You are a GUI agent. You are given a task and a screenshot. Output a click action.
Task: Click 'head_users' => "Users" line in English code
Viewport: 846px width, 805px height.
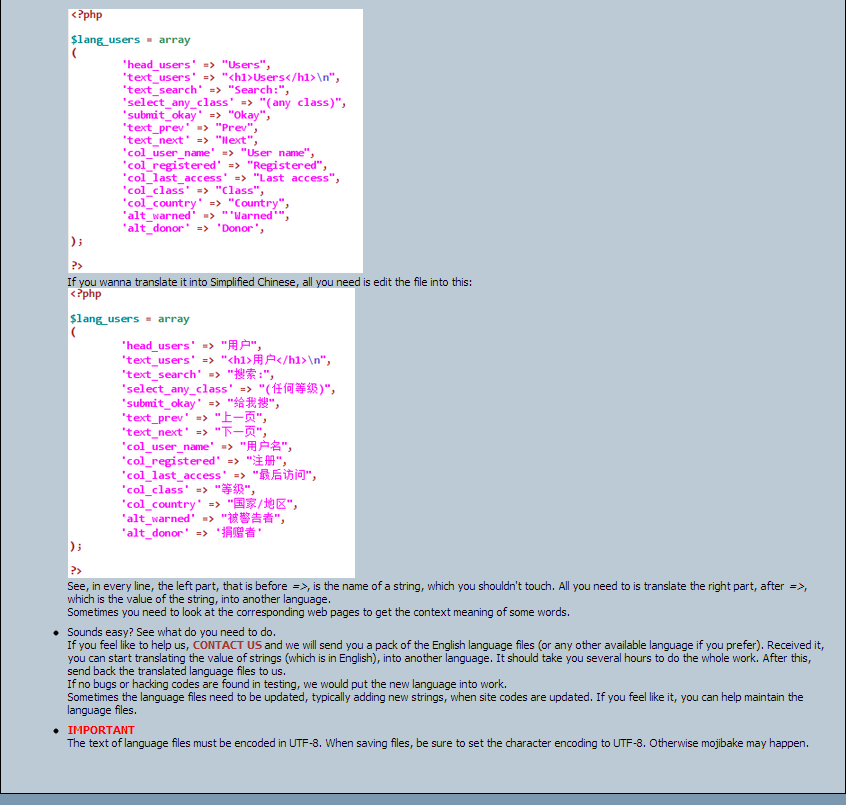point(196,65)
